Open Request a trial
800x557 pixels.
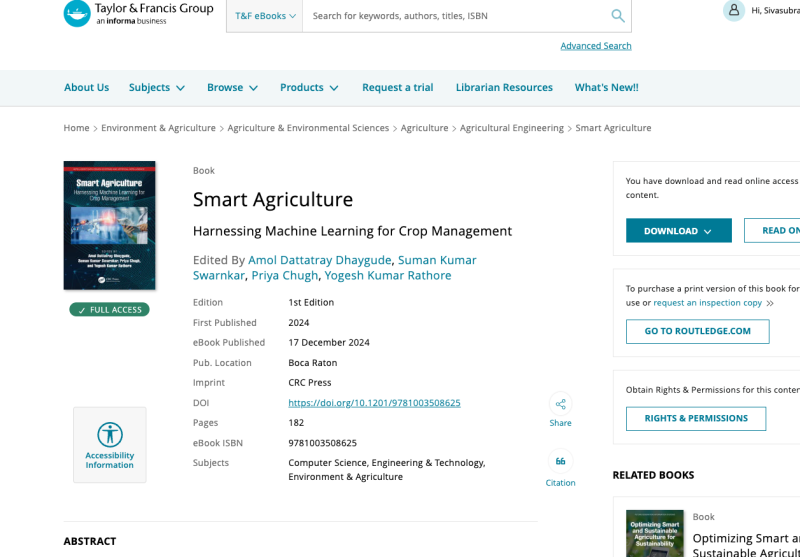pos(397,88)
